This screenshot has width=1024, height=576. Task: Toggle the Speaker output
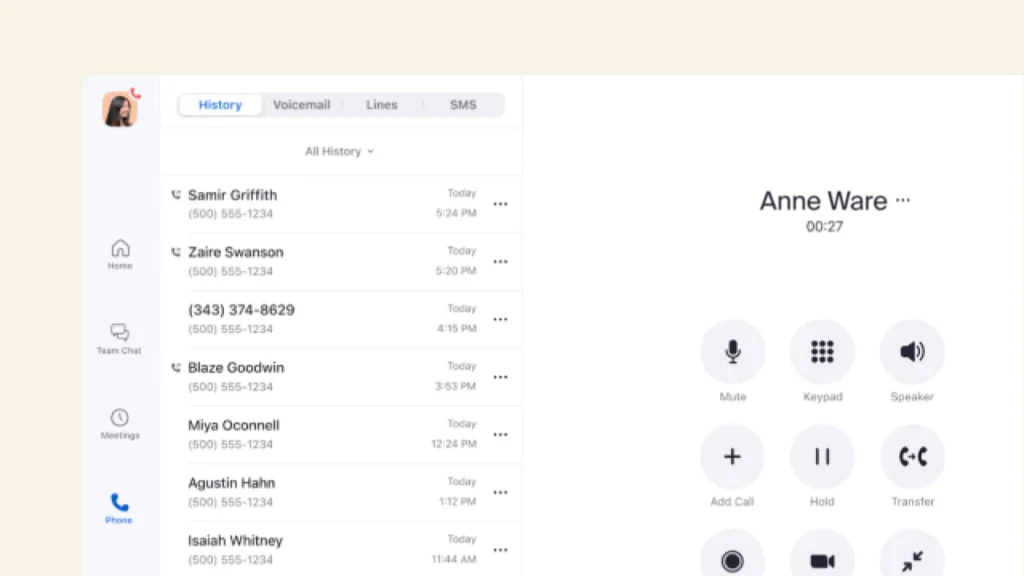click(x=912, y=352)
